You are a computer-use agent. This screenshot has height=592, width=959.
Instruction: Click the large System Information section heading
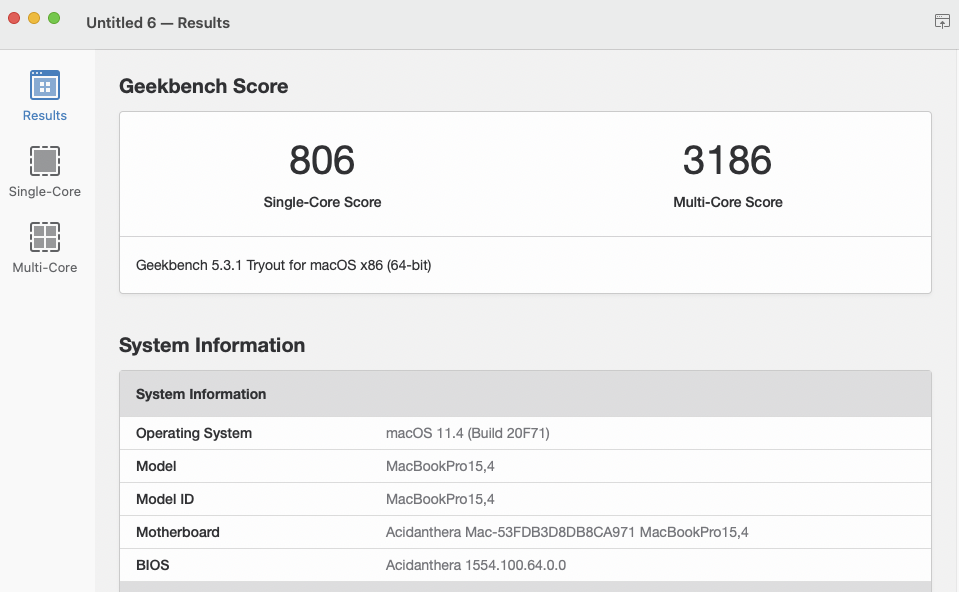[212, 345]
